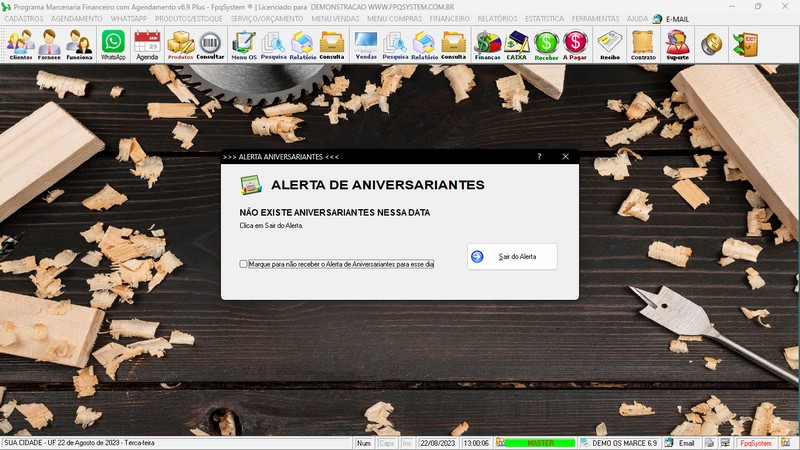Image resolution: width=800 pixels, height=450 pixels.
Task: Open the MENU VENDAS menu
Action: (x=335, y=19)
